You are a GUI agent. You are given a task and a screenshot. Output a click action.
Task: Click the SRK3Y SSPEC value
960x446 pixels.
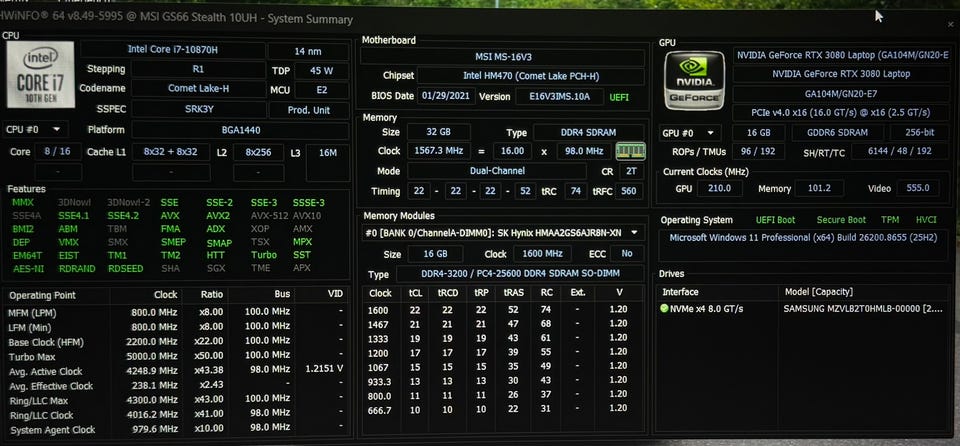coord(198,110)
